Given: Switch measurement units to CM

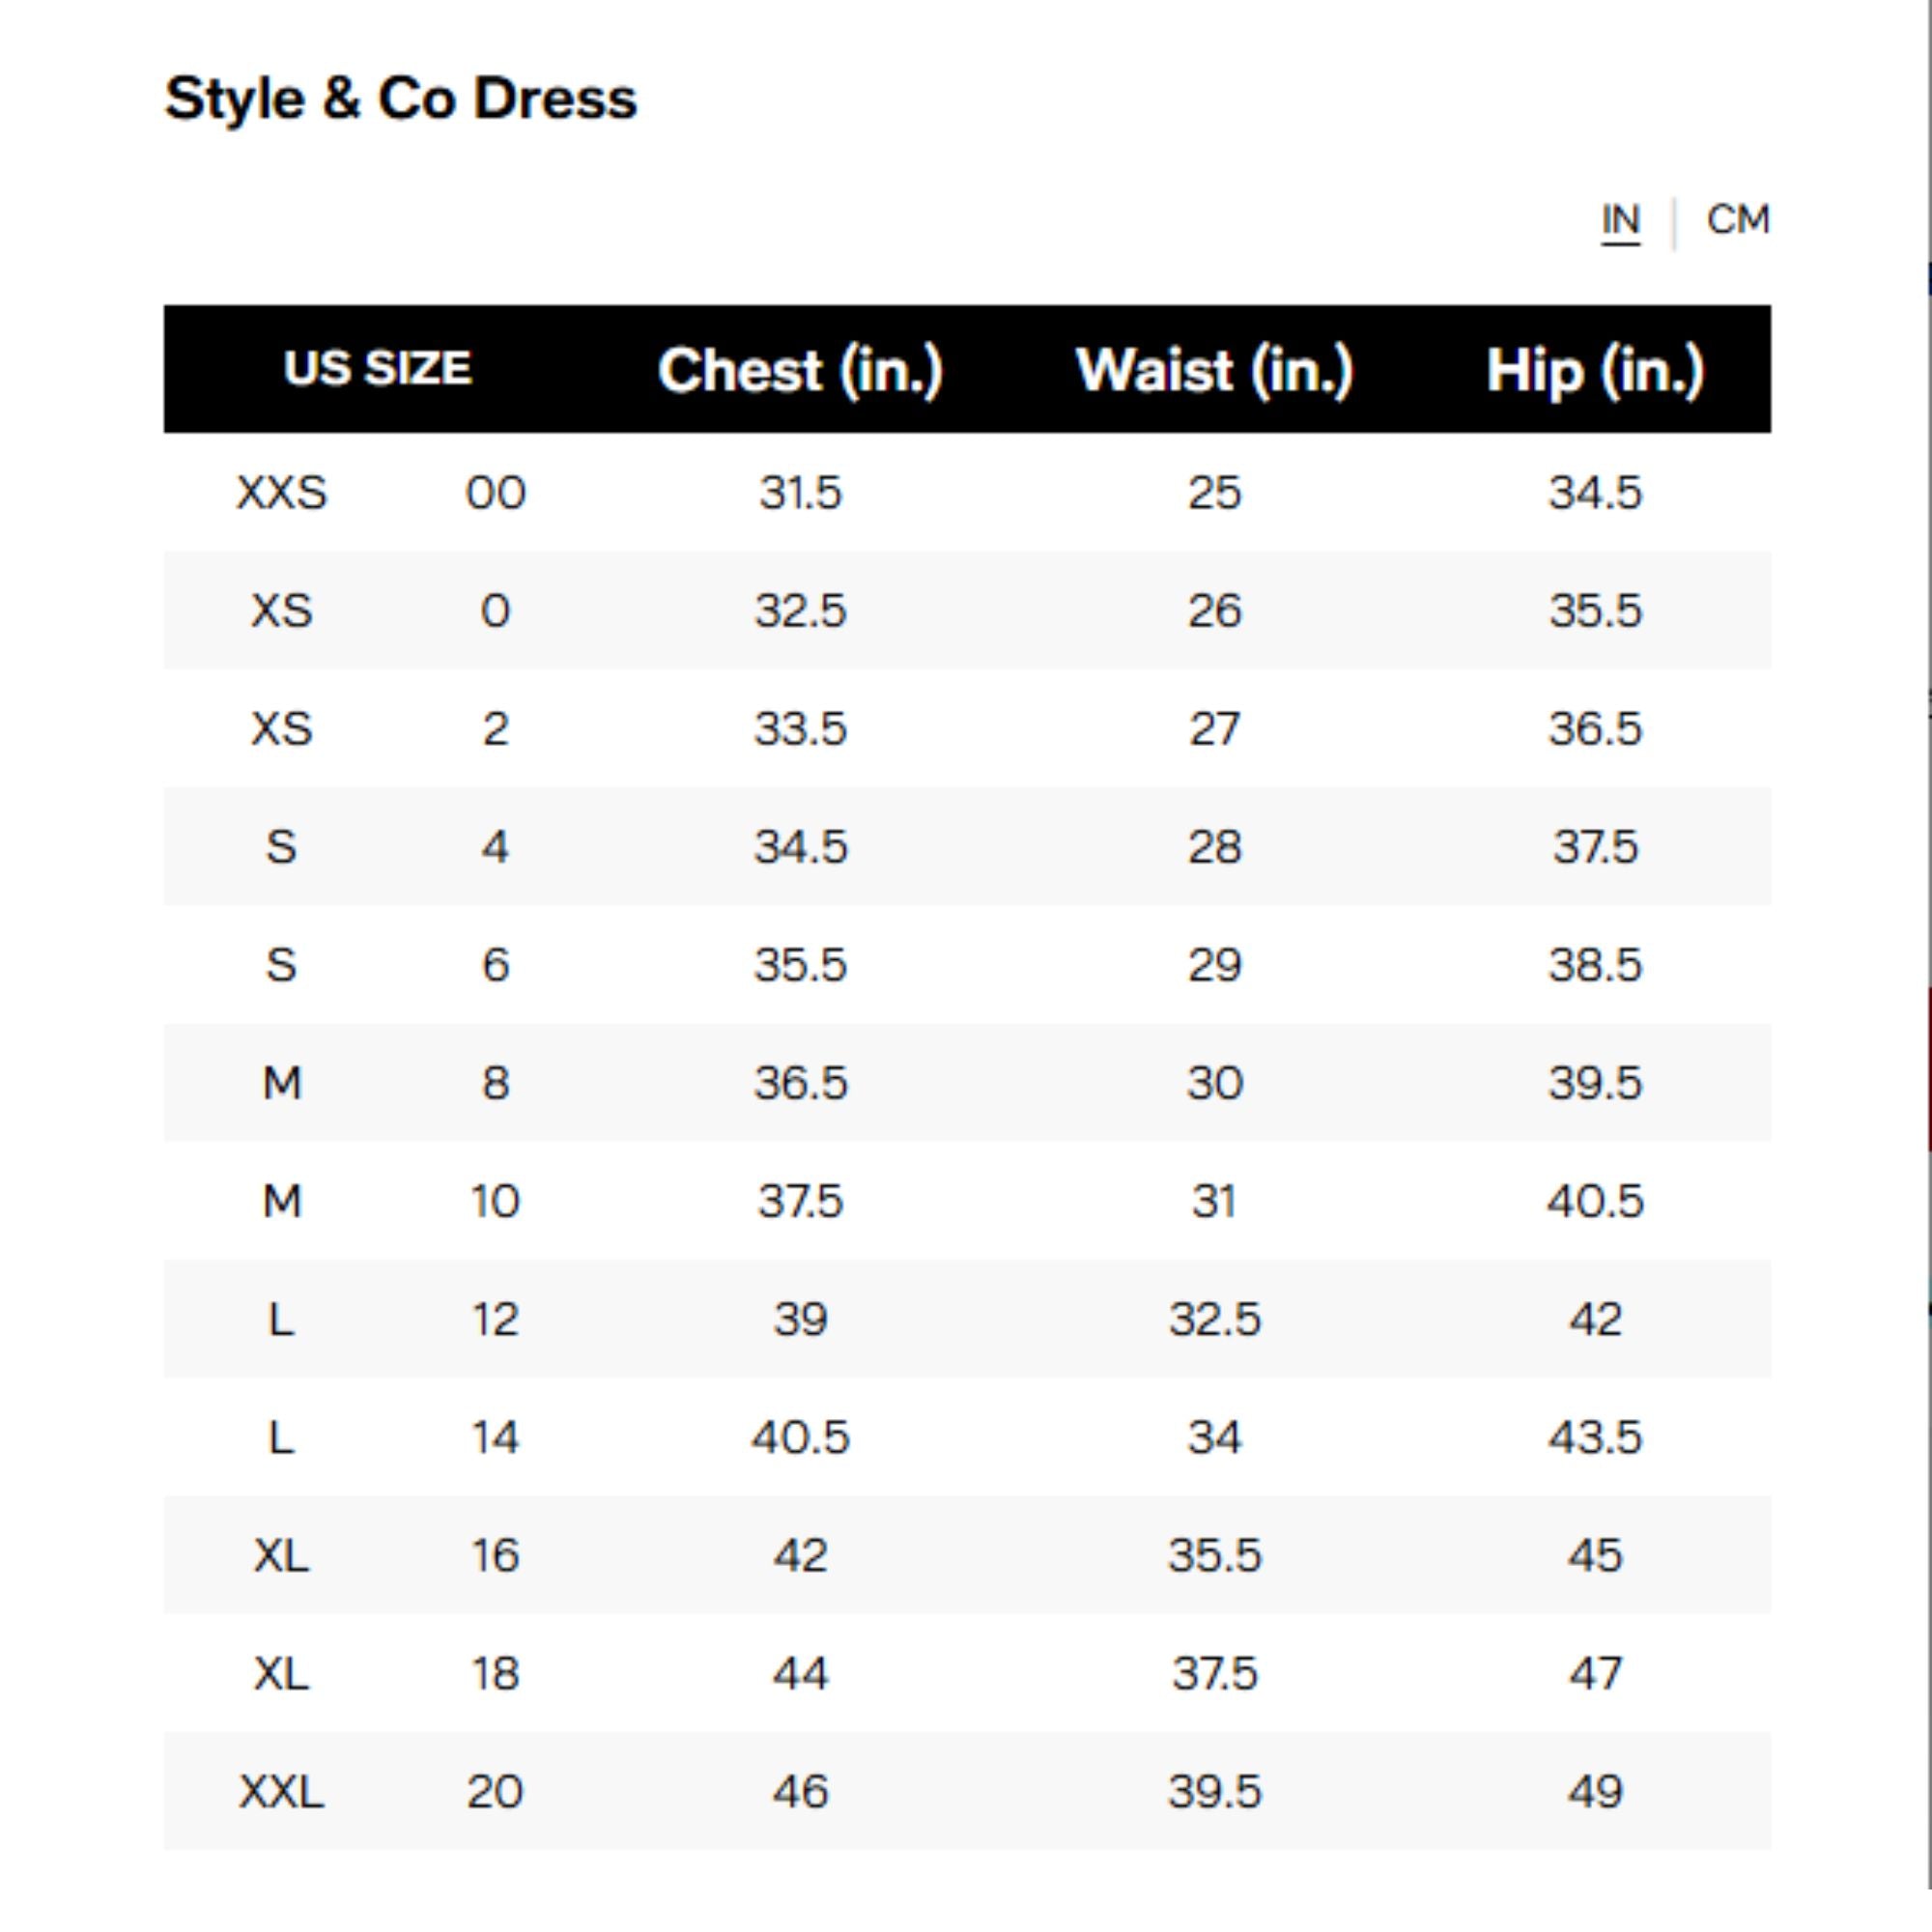Looking at the screenshot, I should click(x=1737, y=219).
